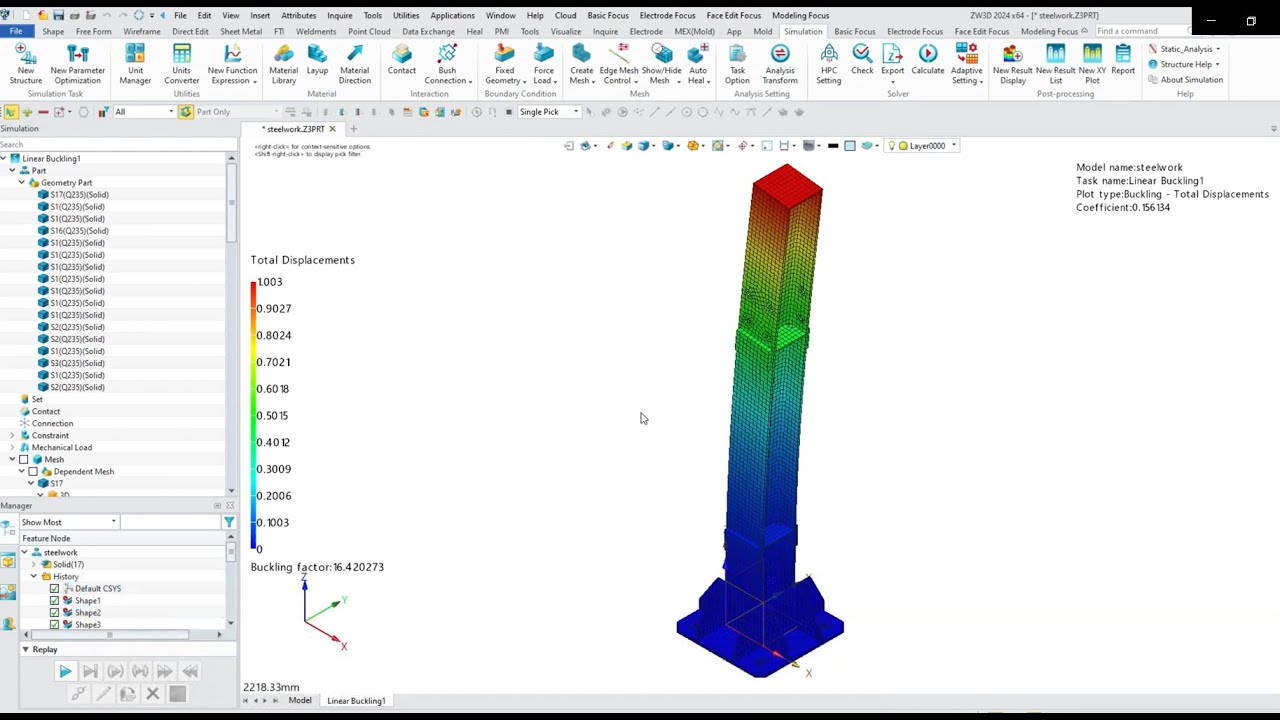Viewport: 1280px width, 720px height.
Task: Click Calculate to run the solver
Action: pyautogui.click(x=928, y=60)
